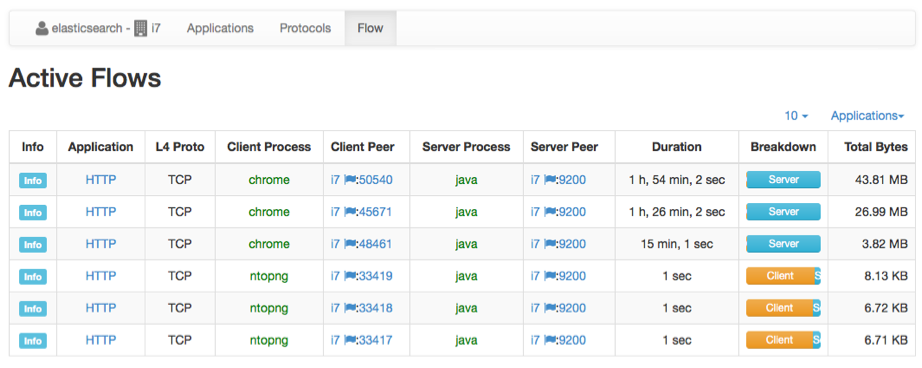Click ntopng process in 33419 row
The width and height of the screenshot is (922, 368).
(x=269, y=276)
